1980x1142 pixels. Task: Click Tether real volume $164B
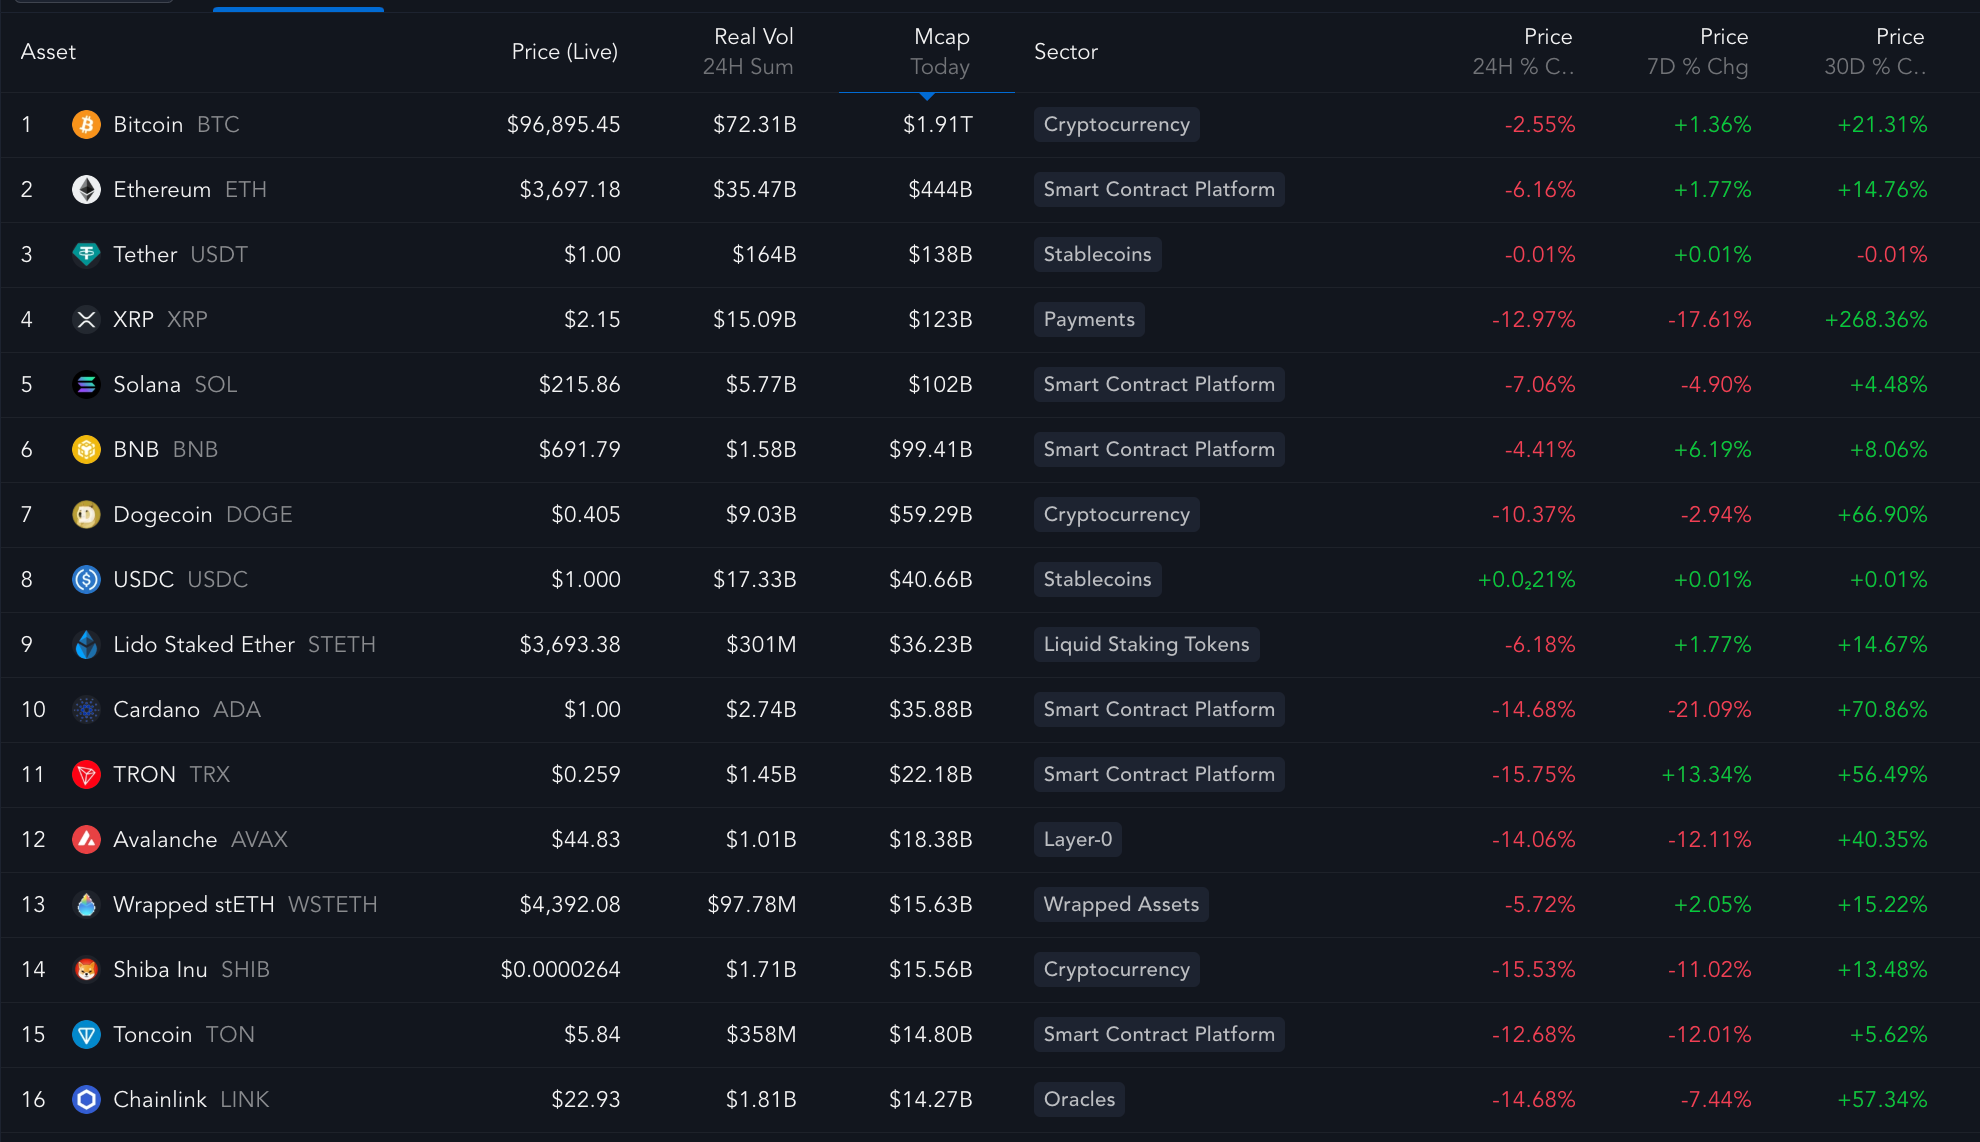click(x=765, y=255)
